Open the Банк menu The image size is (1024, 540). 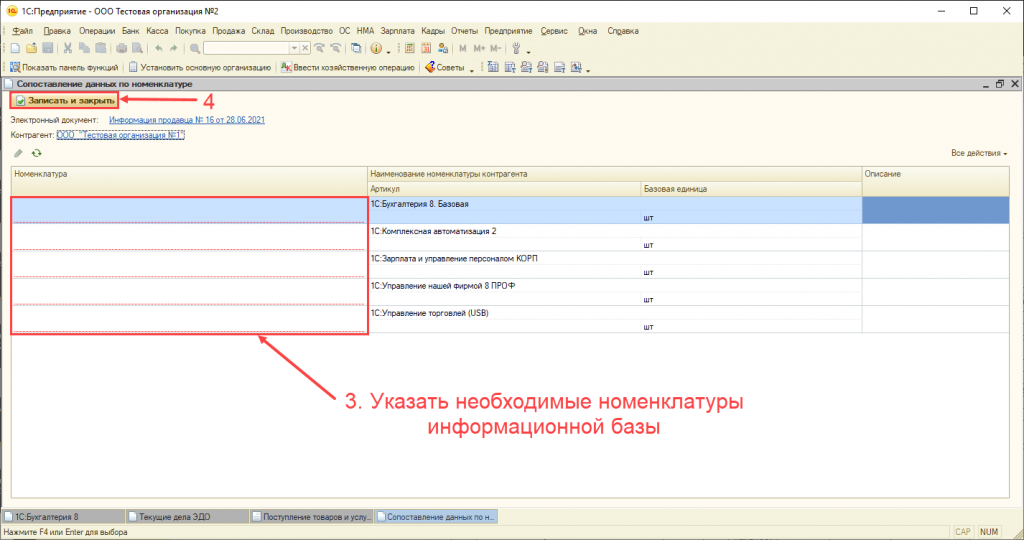pyautogui.click(x=131, y=31)
